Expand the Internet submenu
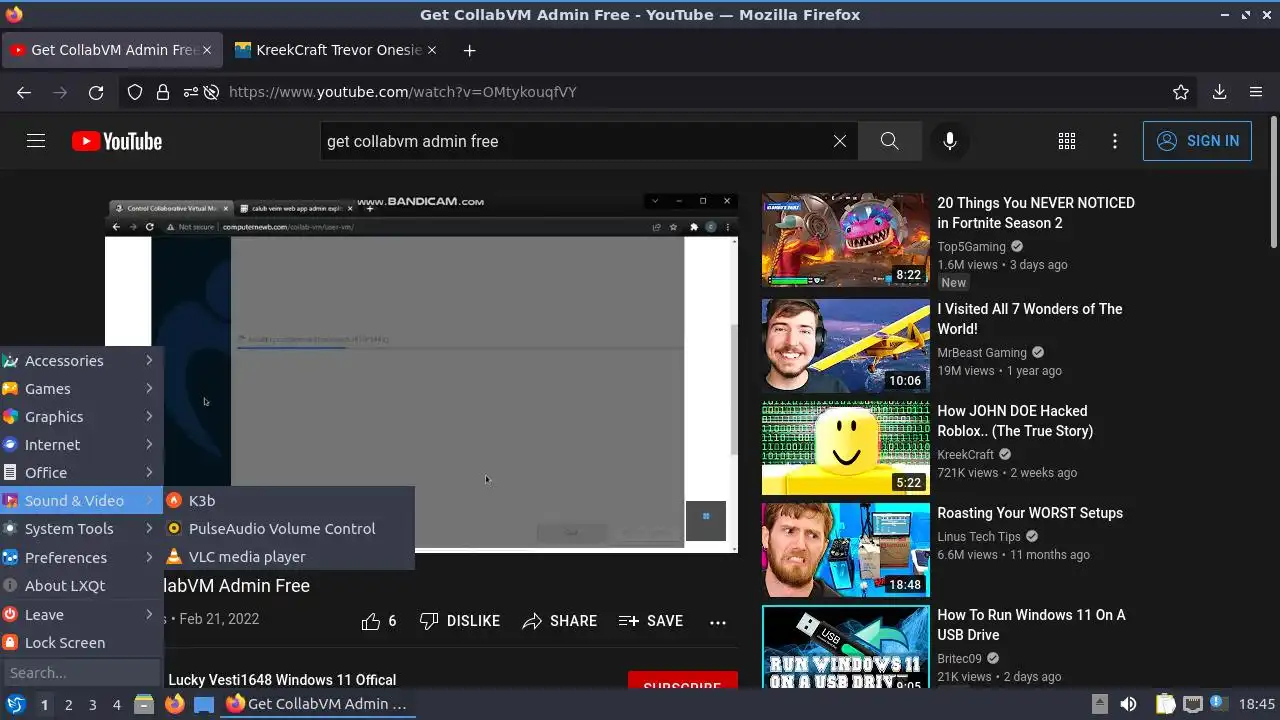Screen dimensions: 1280x720 [81, 444]
